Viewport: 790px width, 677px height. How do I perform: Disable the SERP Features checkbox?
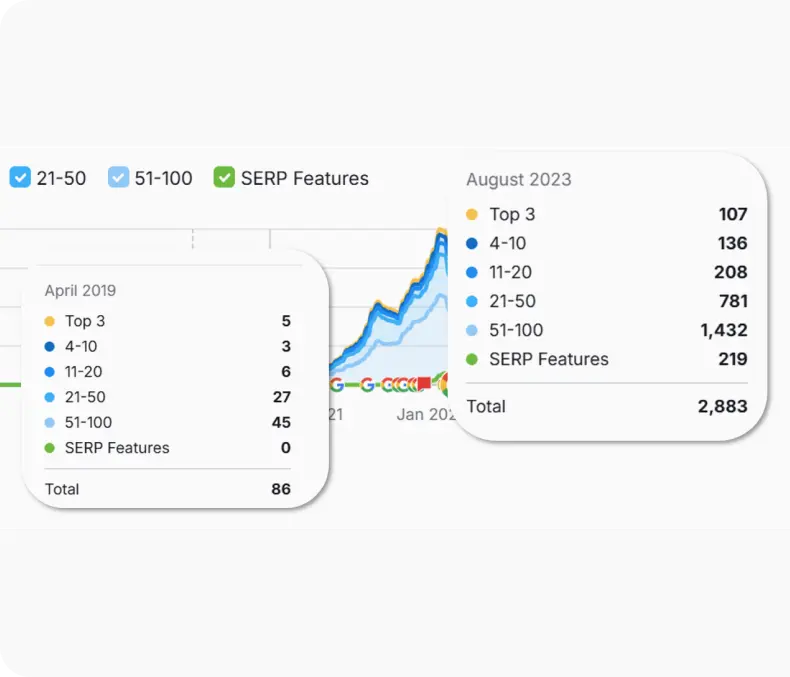(224, 178)
